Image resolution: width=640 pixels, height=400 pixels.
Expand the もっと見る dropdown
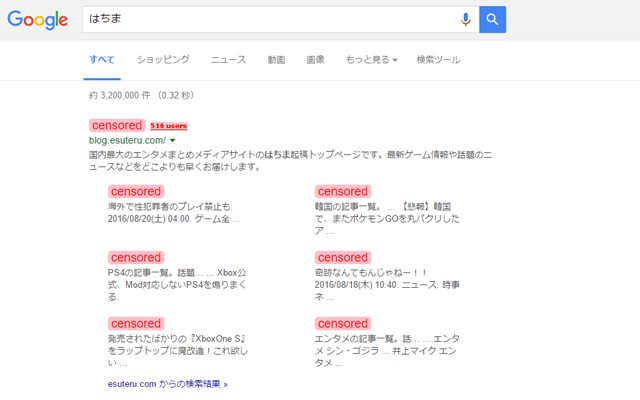click(x=371, y=60)
